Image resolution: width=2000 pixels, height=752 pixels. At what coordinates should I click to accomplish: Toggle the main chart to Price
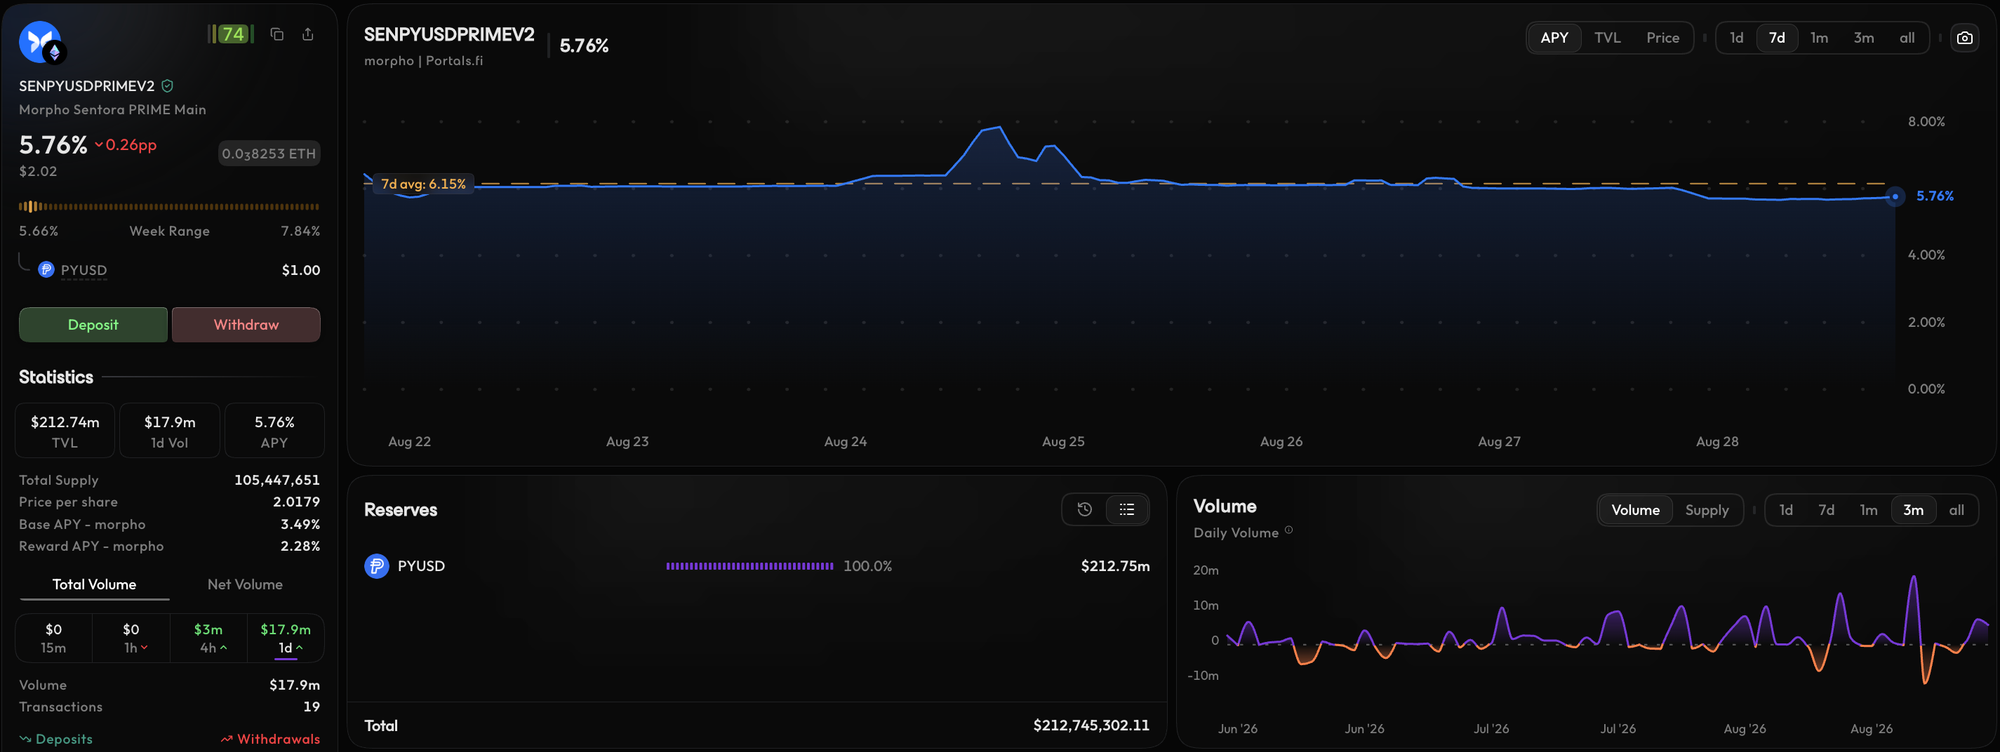pos(1662,38)
